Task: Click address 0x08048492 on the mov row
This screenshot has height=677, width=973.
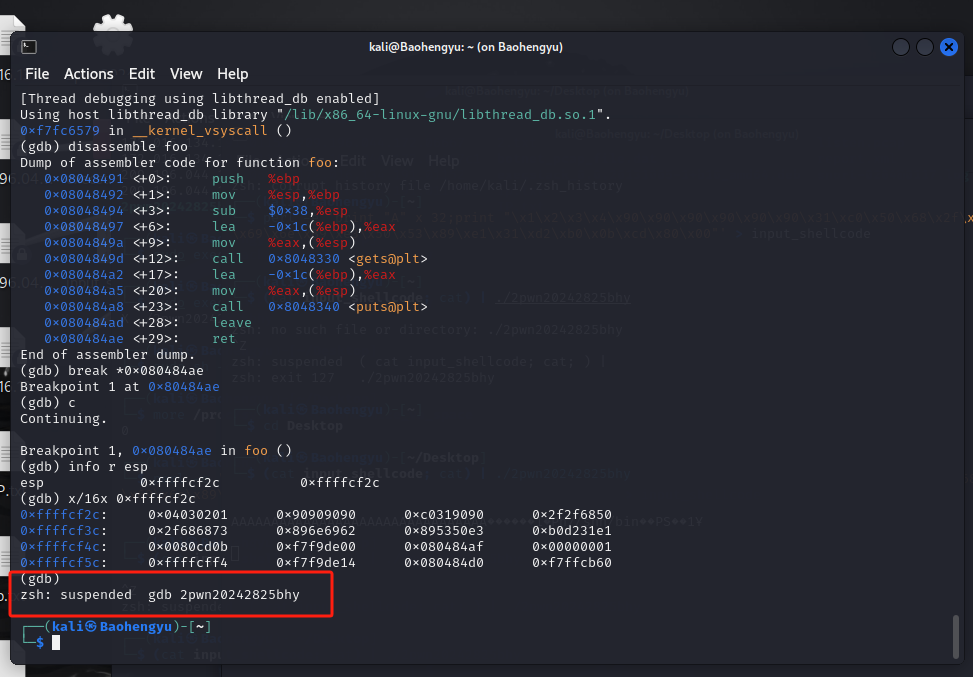Action: [84, 195]
